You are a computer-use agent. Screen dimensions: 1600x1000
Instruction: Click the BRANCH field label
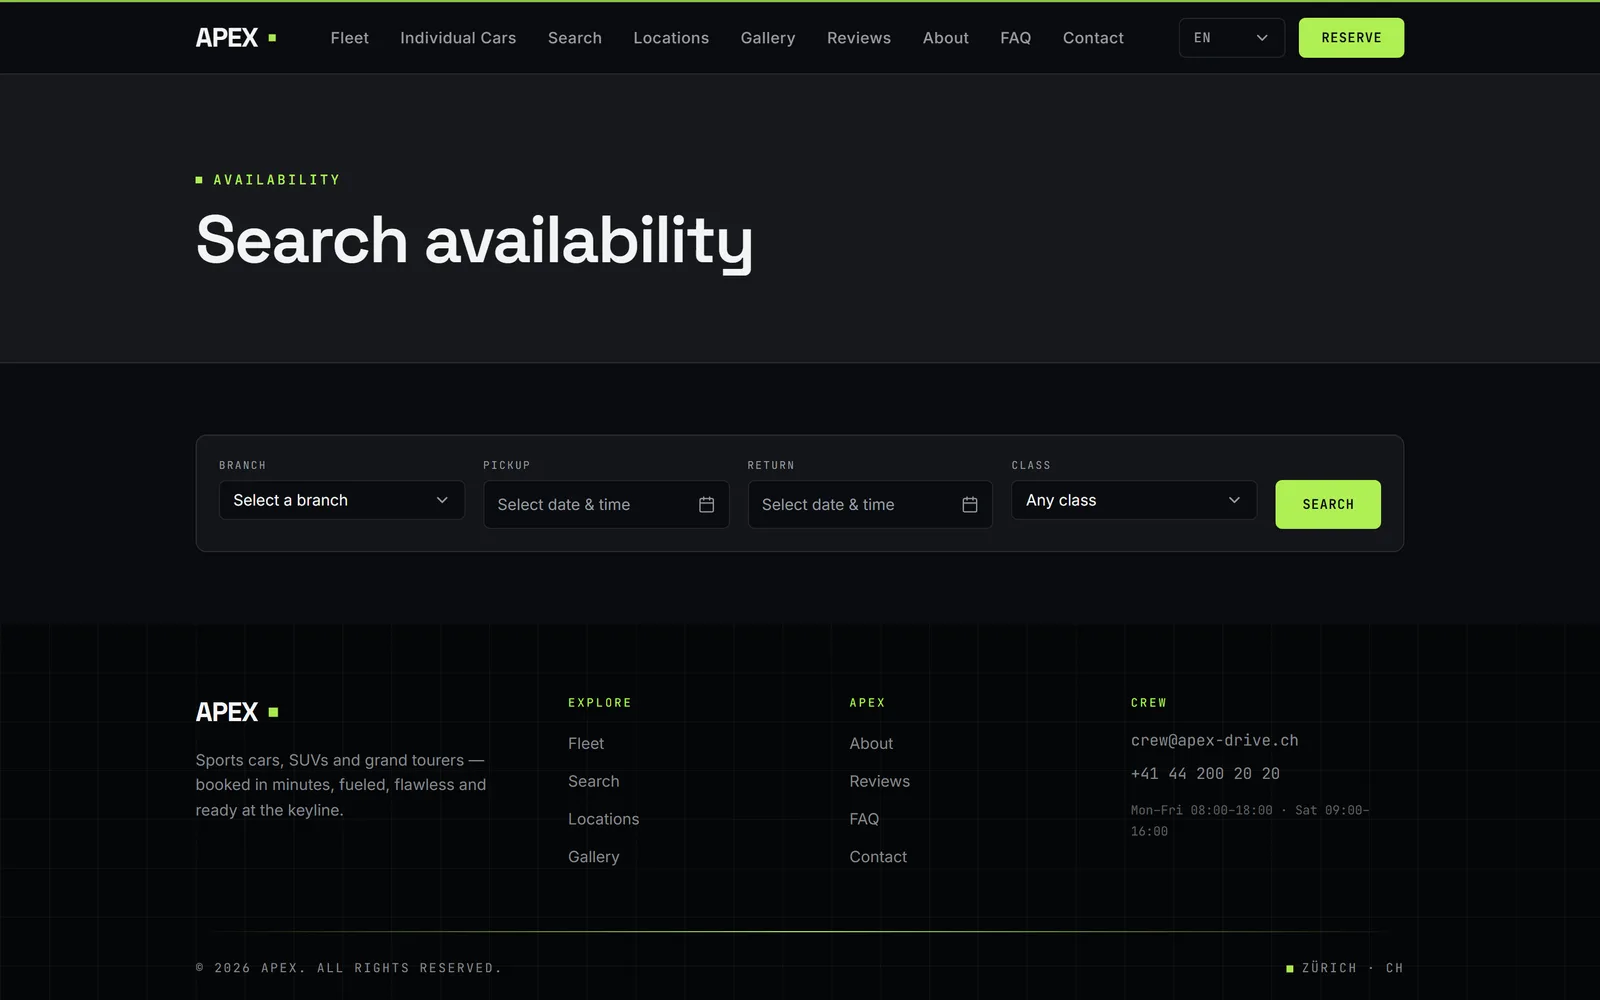[243, 466]
